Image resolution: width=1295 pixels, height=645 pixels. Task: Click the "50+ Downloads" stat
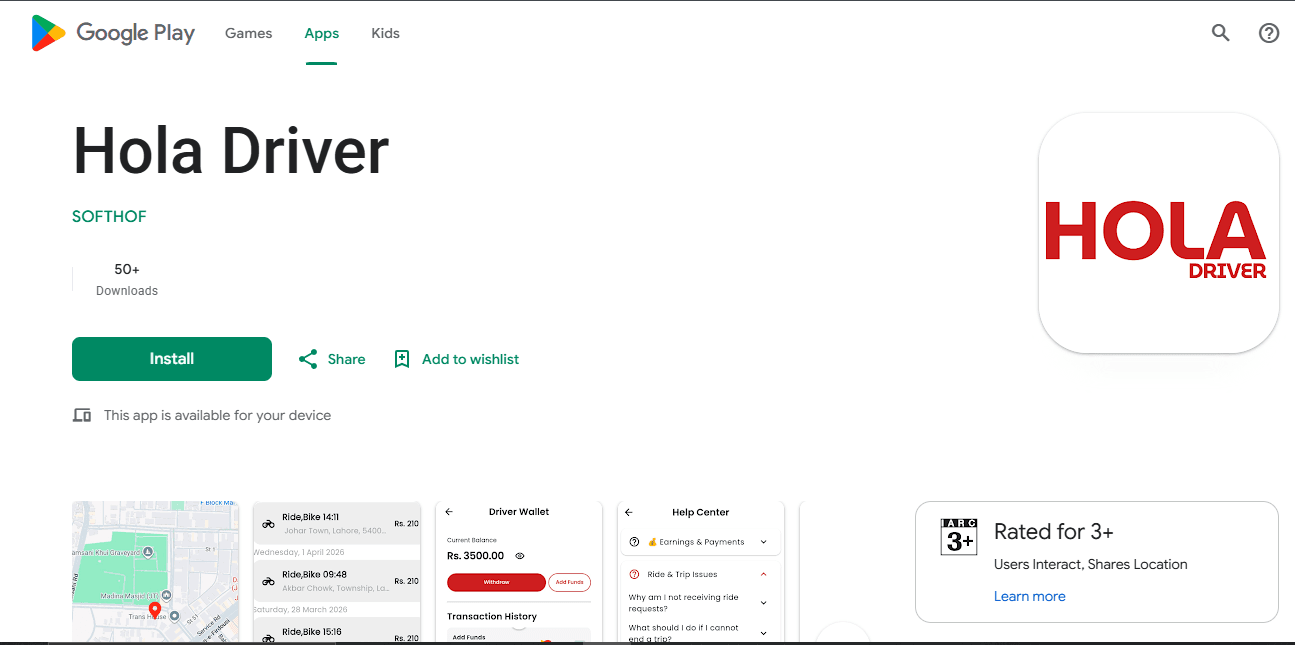127,279
